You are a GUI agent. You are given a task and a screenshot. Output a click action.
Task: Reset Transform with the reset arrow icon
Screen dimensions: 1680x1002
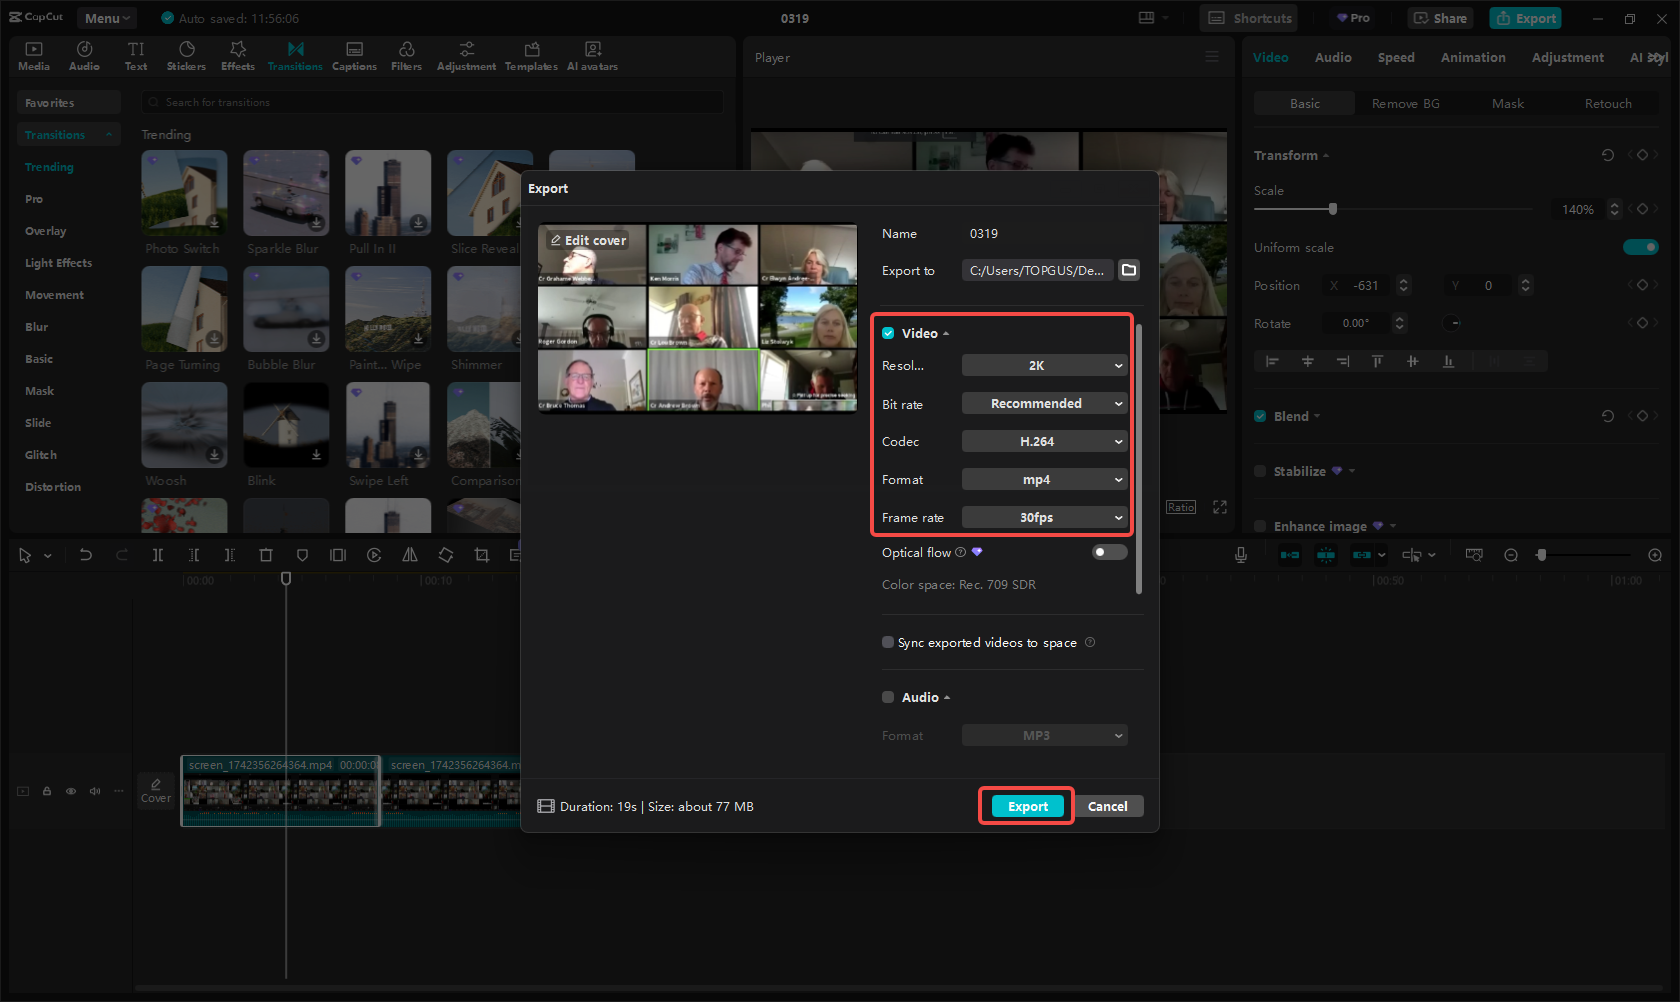pos(1608,155)
